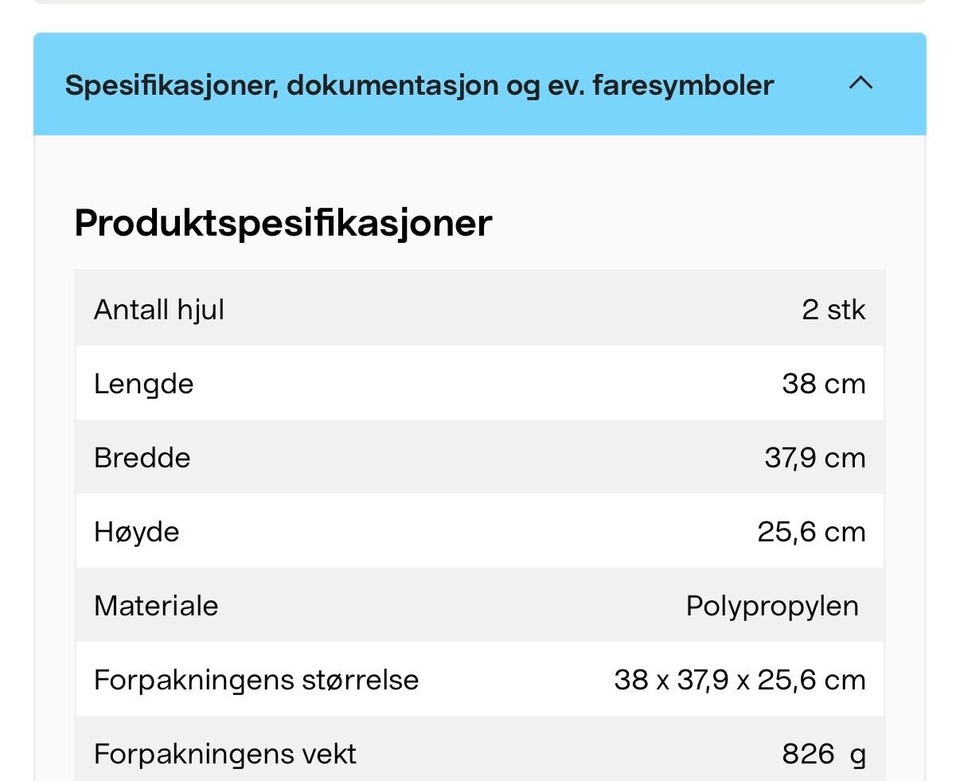Click the word 'faresymboler' in the header
This screenshot has width=960, height=781.
coord(683,85)
